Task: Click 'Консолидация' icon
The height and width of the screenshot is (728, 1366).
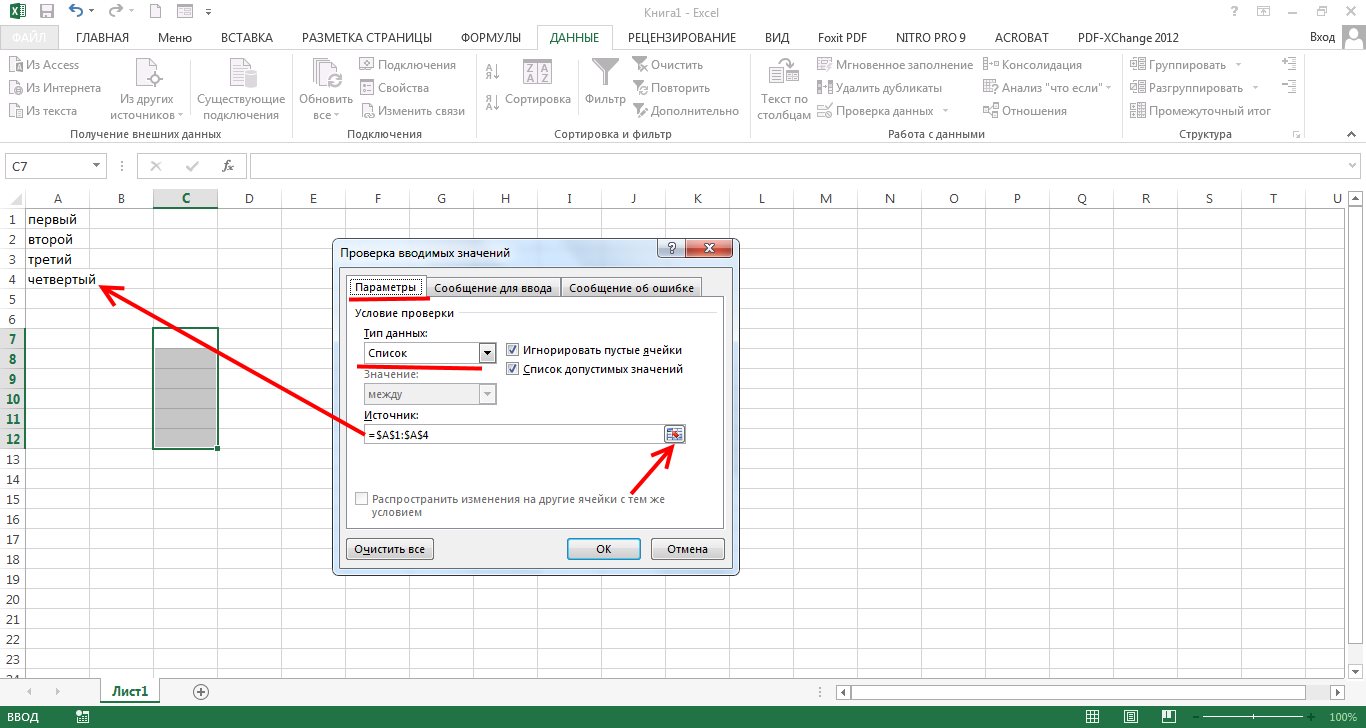Action: 991,65
